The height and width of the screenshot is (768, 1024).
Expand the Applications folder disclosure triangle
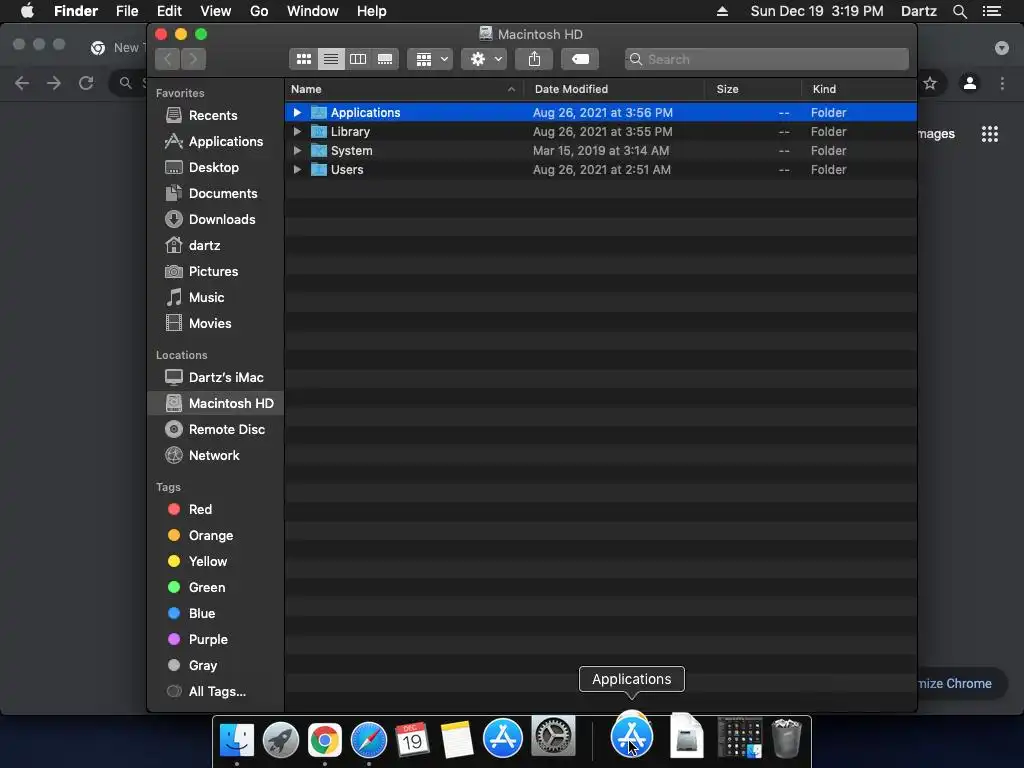point(297,112)
